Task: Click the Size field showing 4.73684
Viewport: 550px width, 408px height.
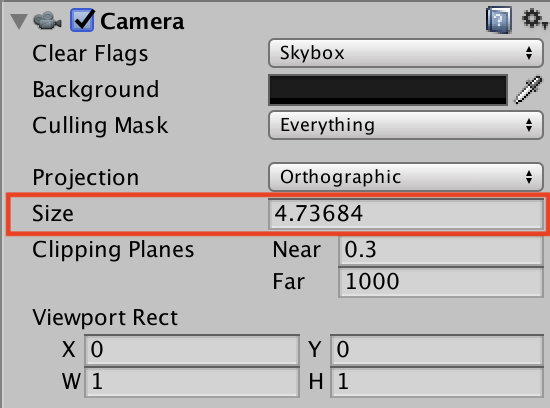Action: click(406, 214)
